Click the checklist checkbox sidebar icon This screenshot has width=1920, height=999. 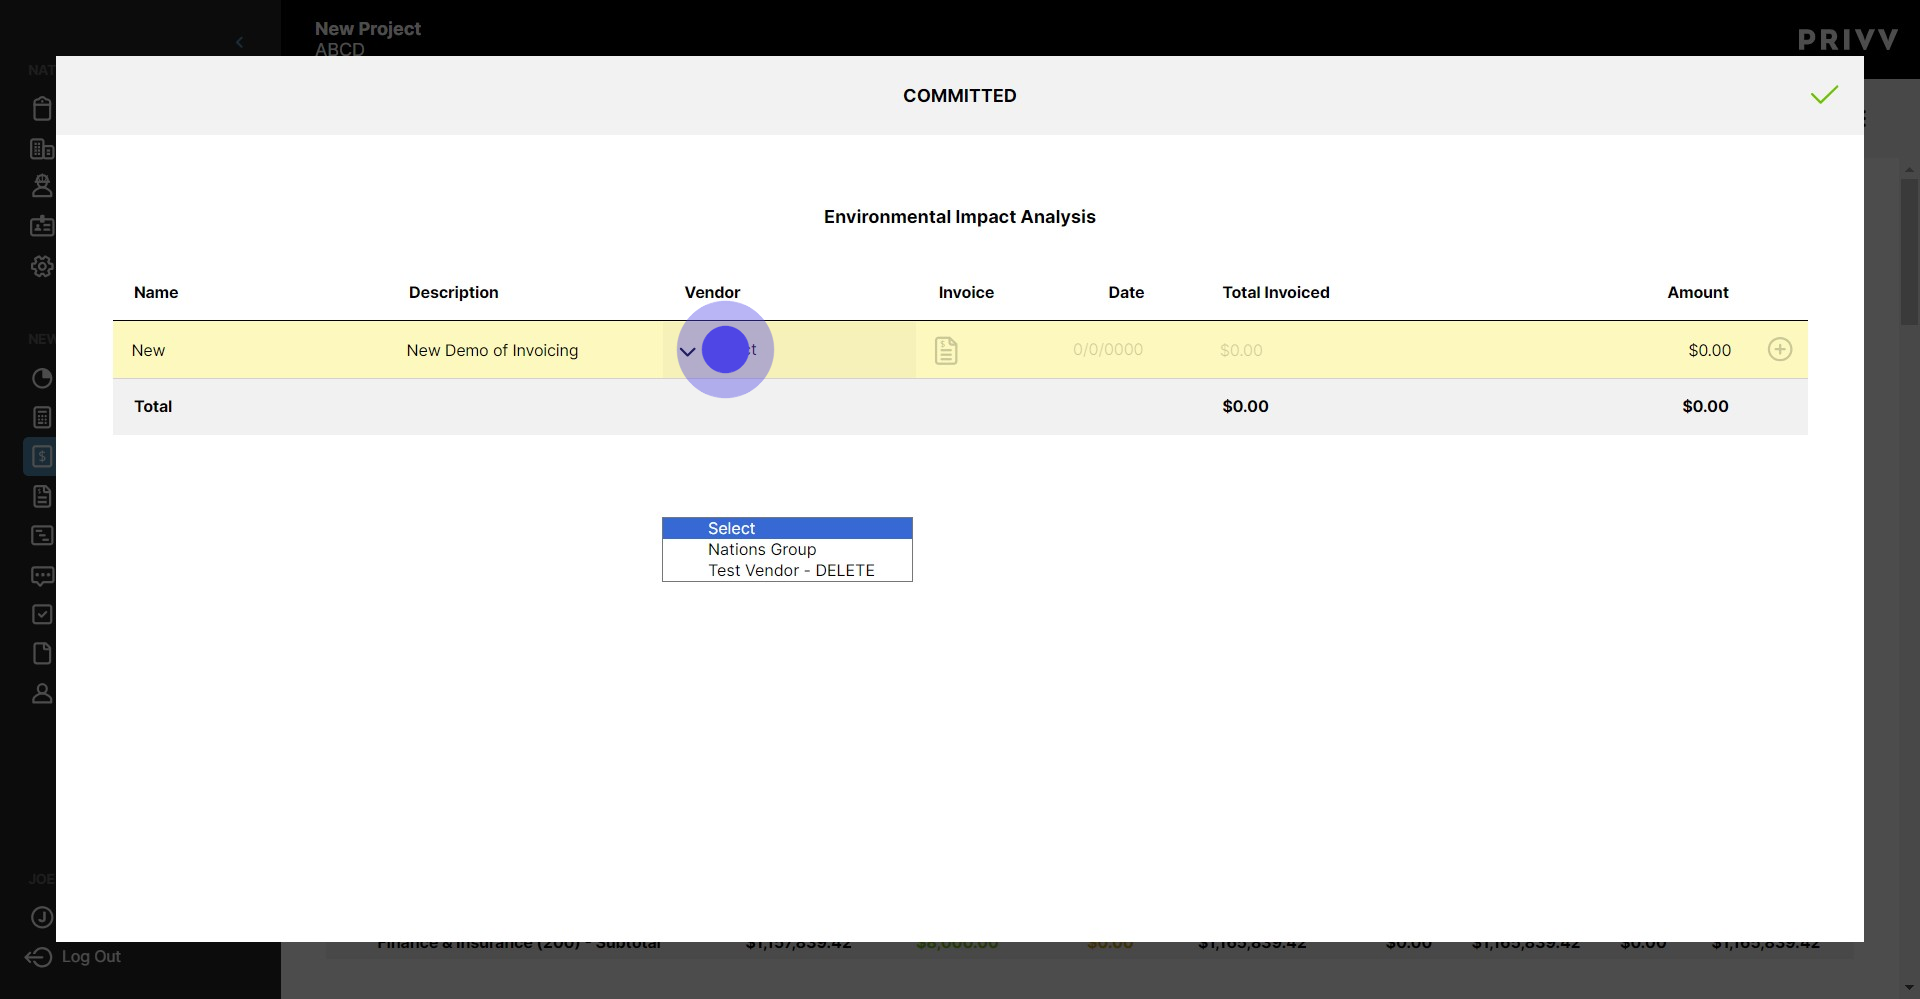coord(42,615)
